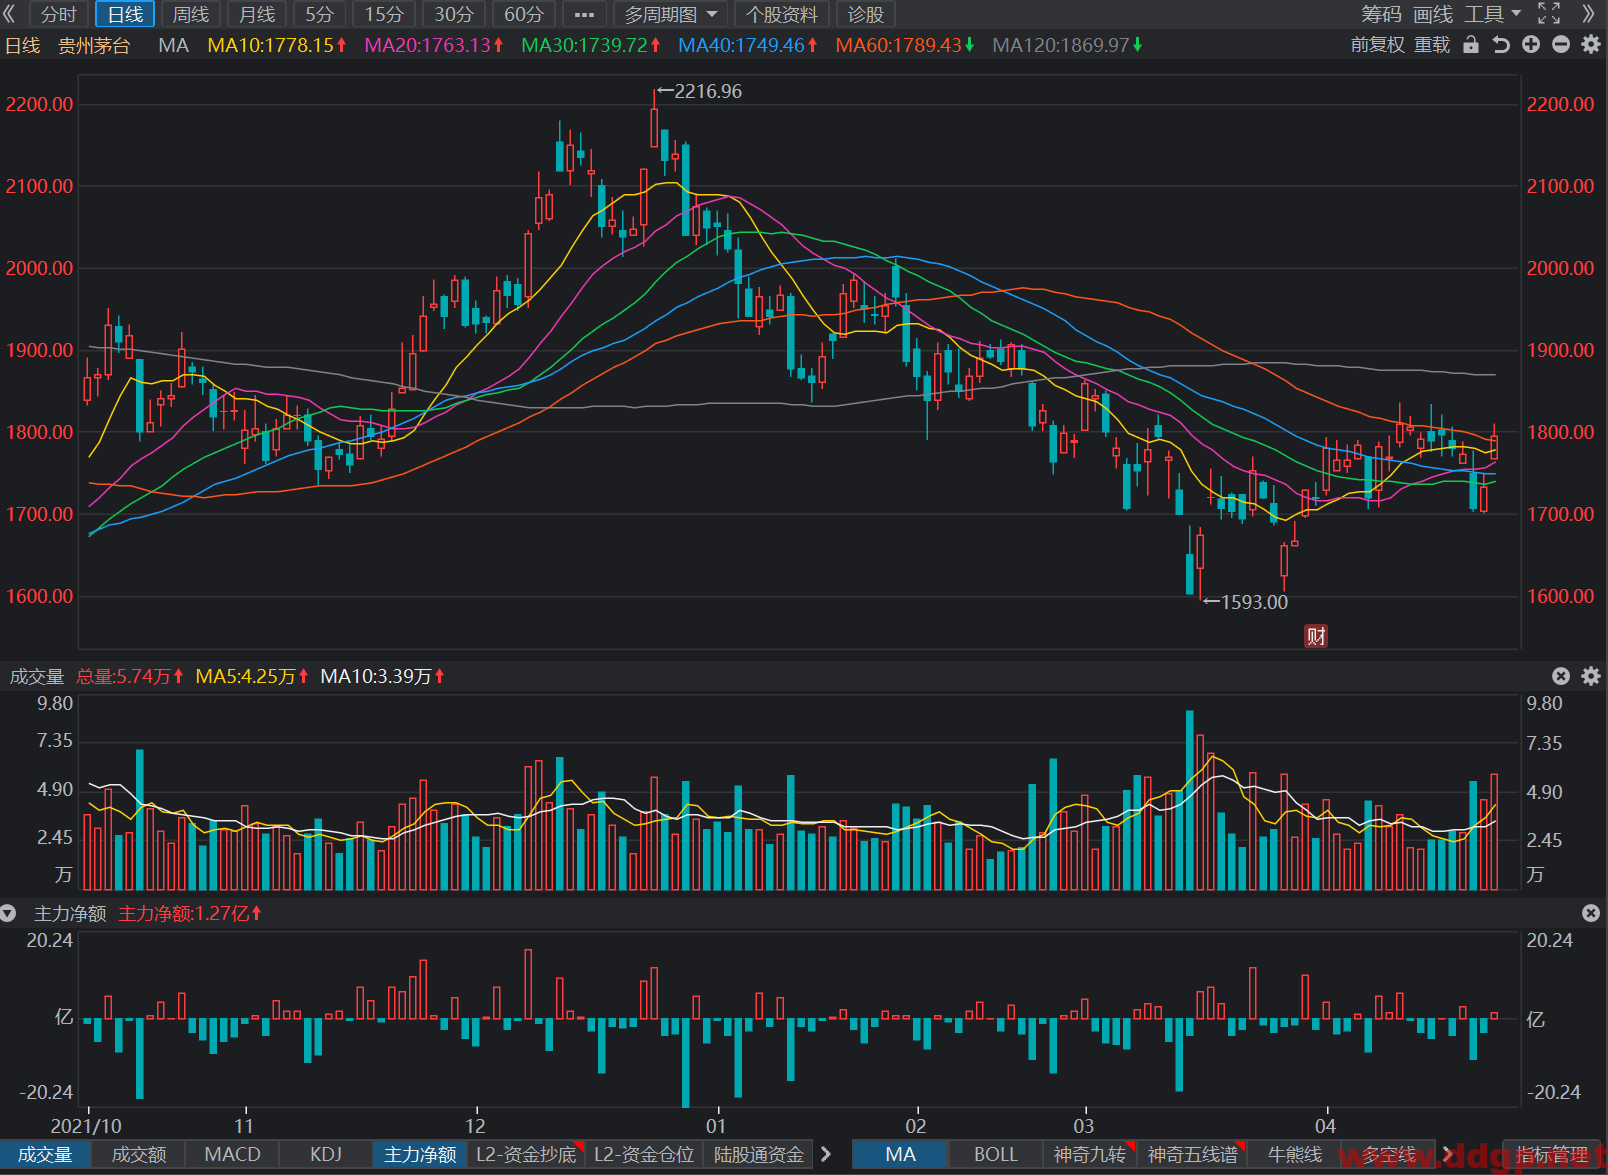Switch to 60分 minute chart
Image resolution: width=1608 pixels, height=1175 pixels.
[x=524, y=15]
